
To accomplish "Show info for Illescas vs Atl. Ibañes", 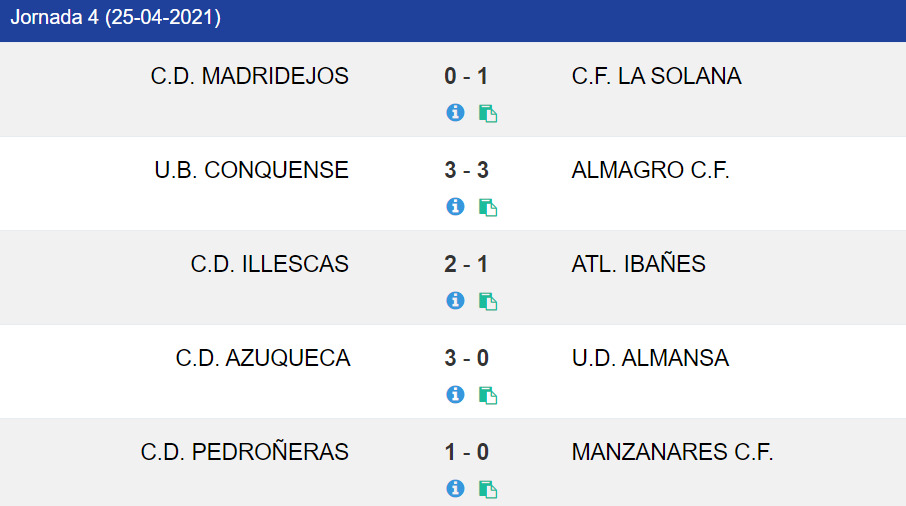I will 455,300.
